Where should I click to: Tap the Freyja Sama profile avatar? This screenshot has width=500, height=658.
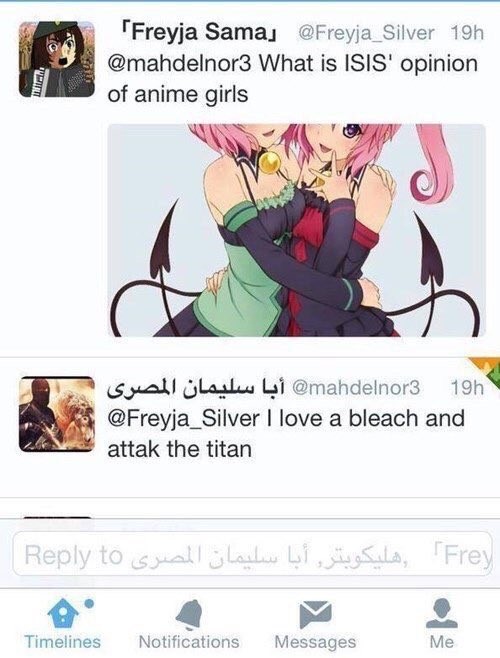pos(57,60)
